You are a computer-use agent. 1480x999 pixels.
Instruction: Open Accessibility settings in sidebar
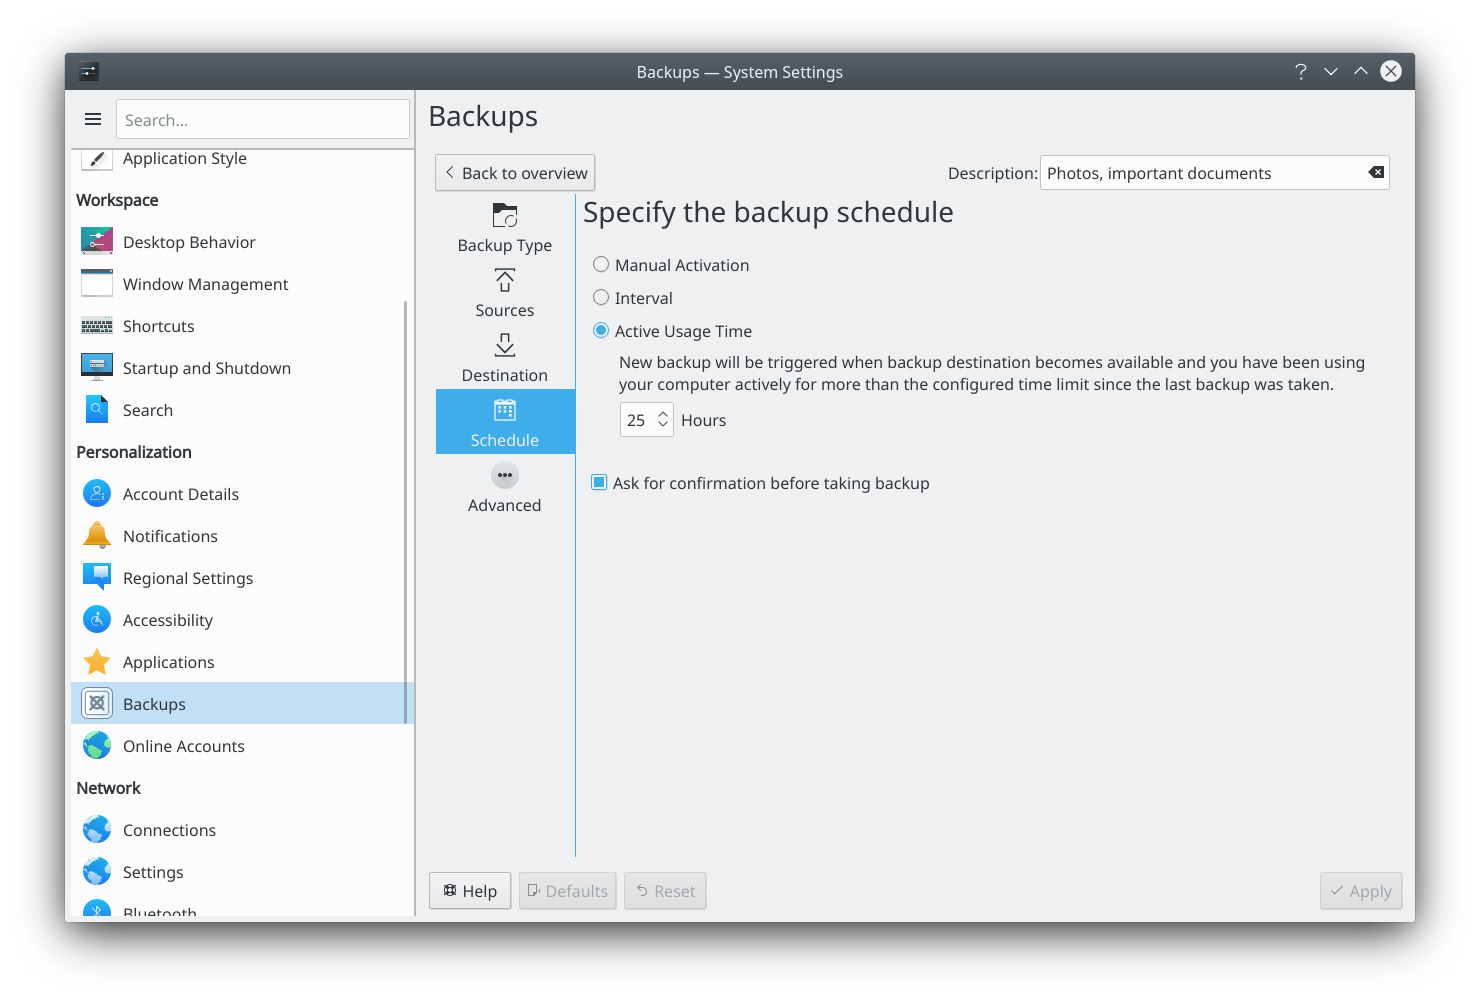(167, 620)
